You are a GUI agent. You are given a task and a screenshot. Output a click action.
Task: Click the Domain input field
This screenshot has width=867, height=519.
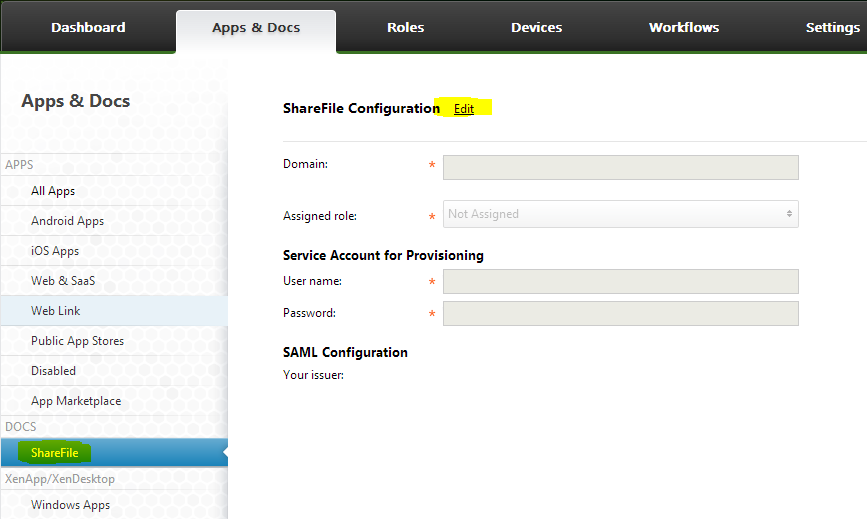pos(620,167)
